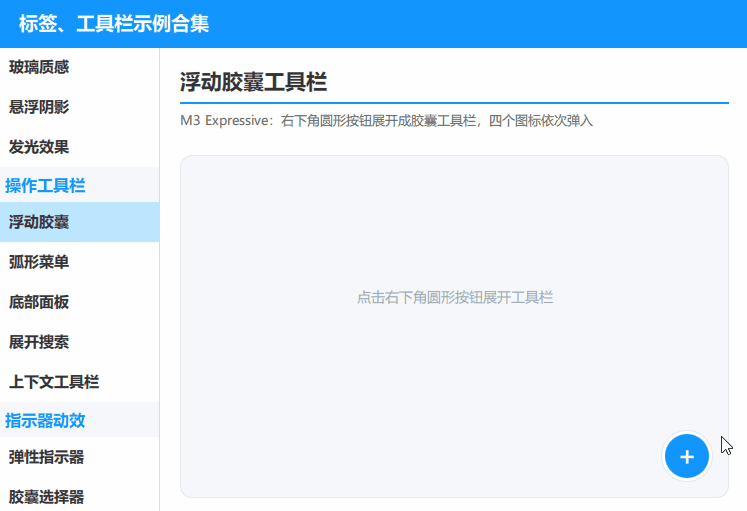Go to the 发光效果 example
The image size is (747, 511).
[x=80, y=147]
